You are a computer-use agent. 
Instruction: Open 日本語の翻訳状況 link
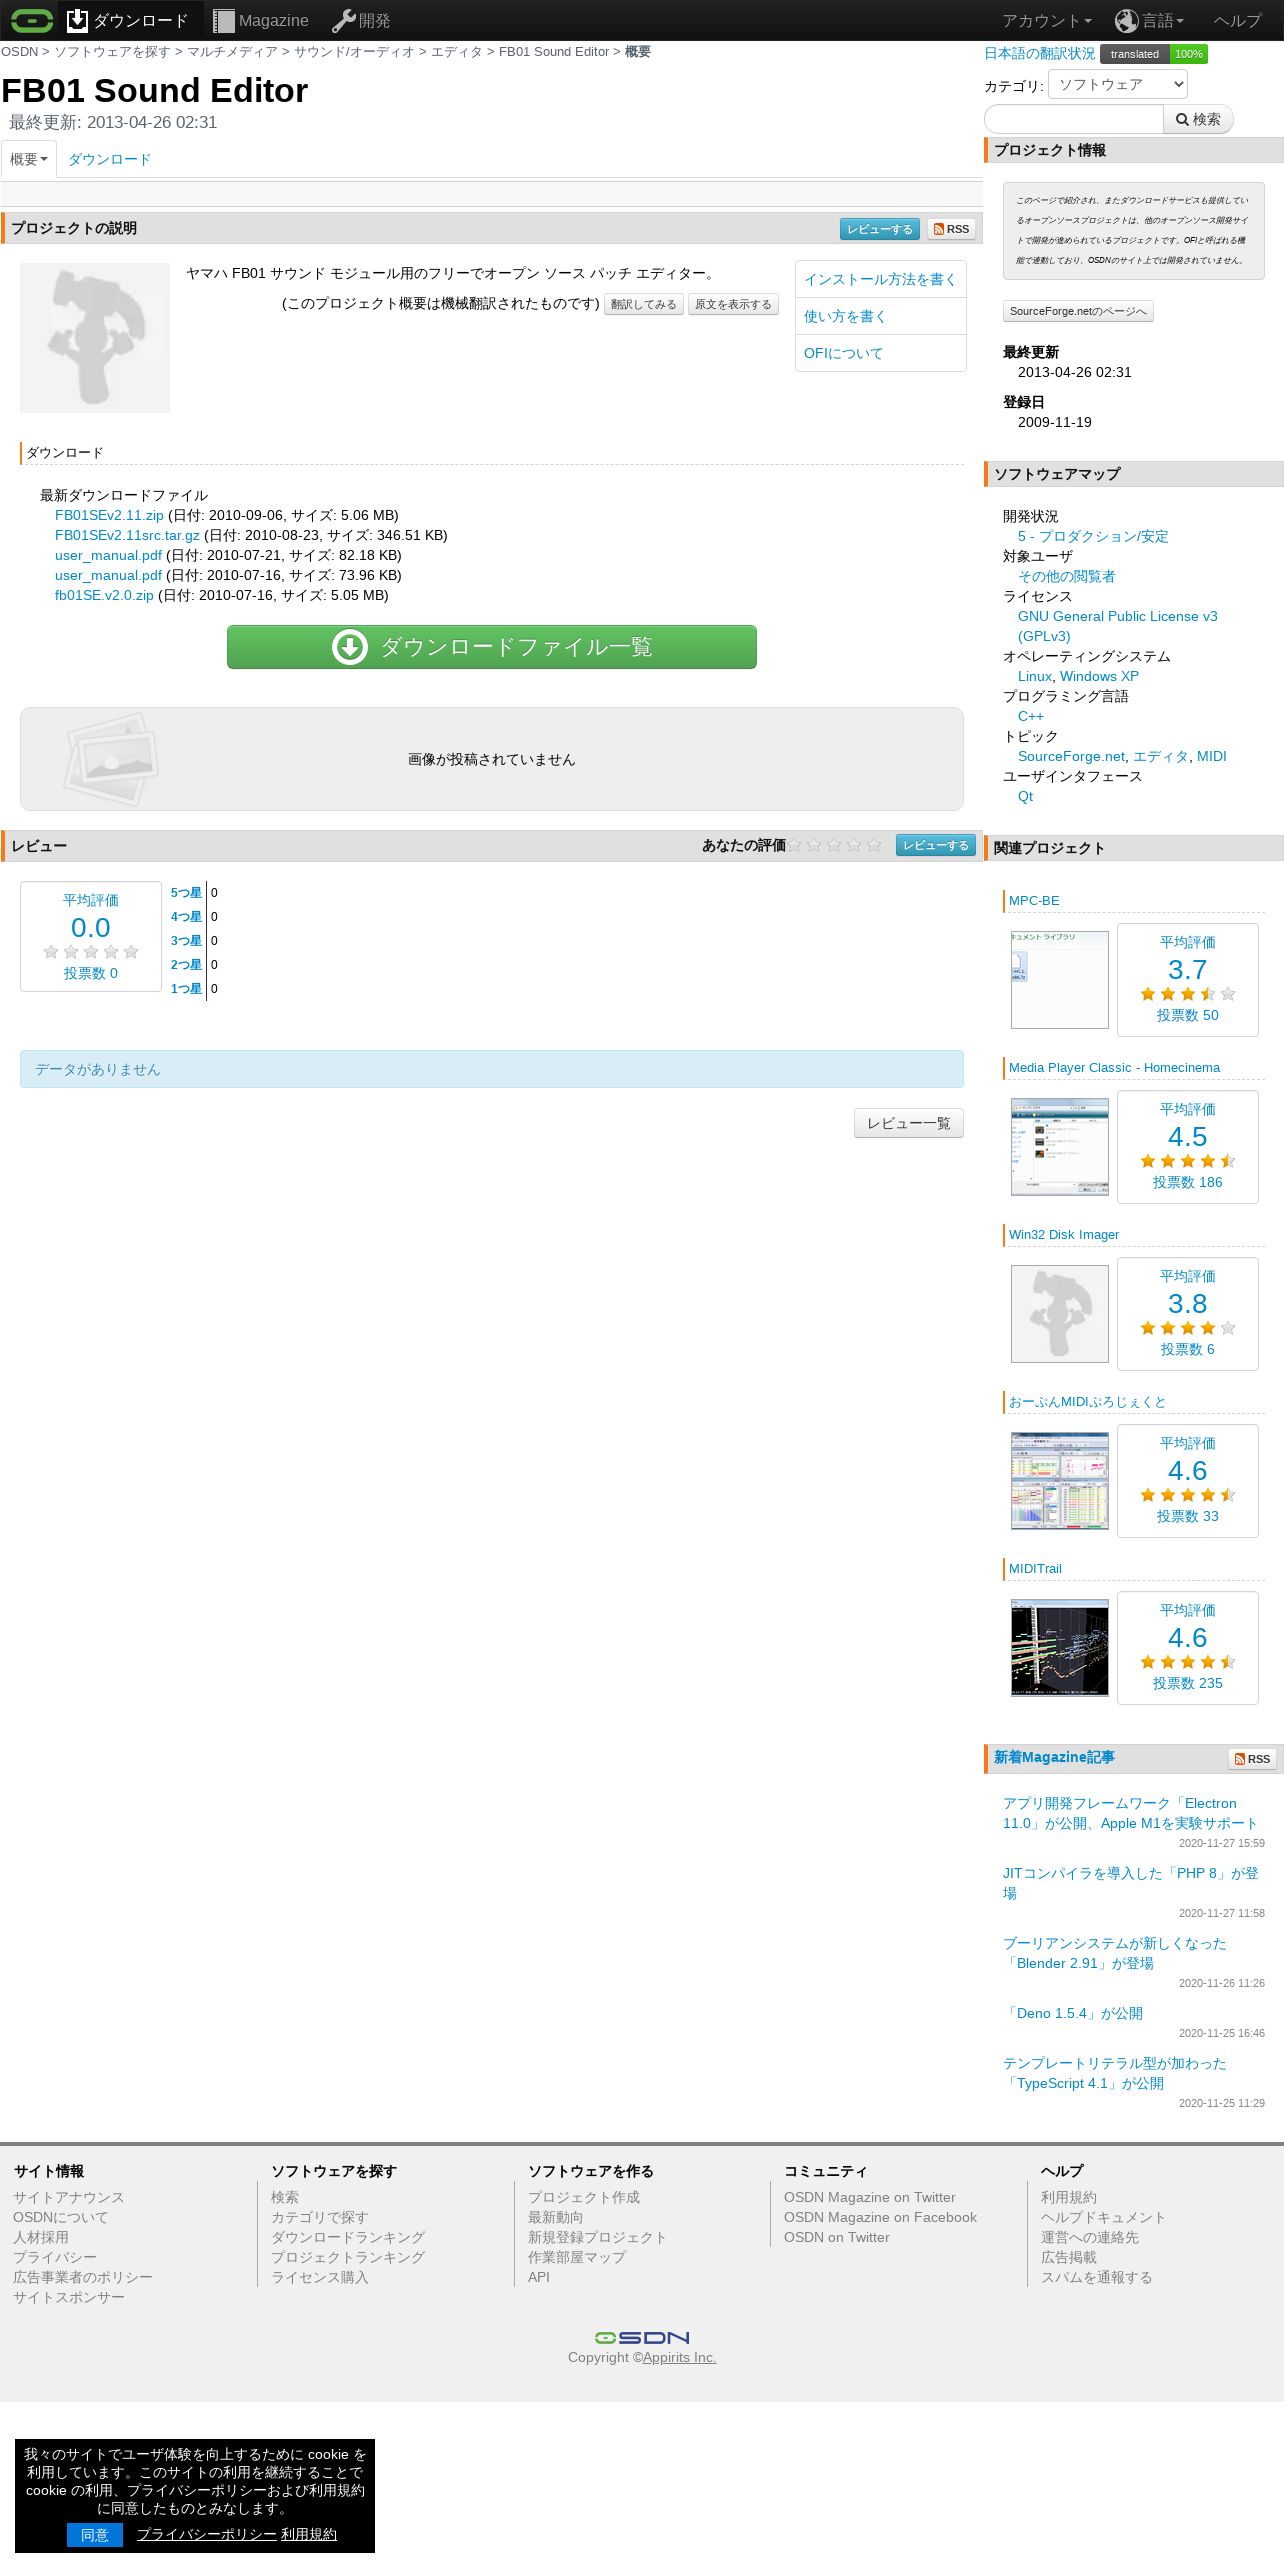(x=1039, y=54)
